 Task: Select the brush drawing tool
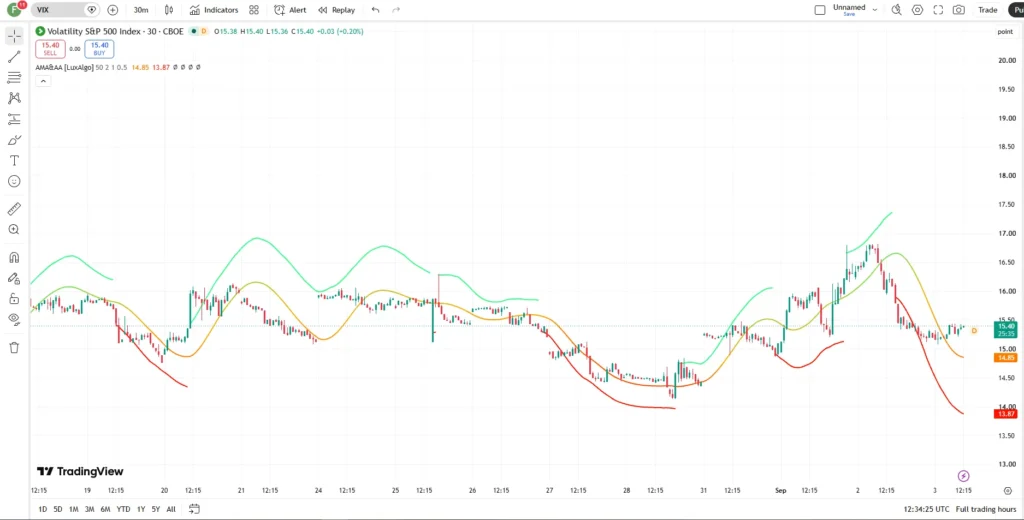14,140
